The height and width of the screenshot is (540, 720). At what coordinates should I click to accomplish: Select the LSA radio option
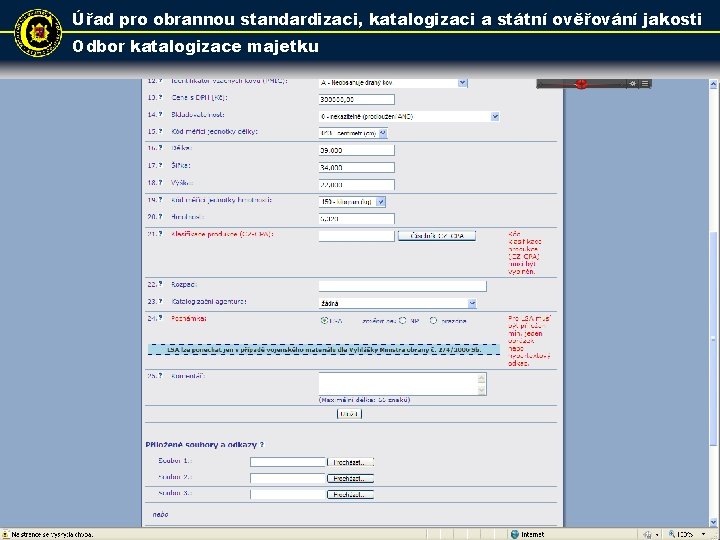point(324,321)
